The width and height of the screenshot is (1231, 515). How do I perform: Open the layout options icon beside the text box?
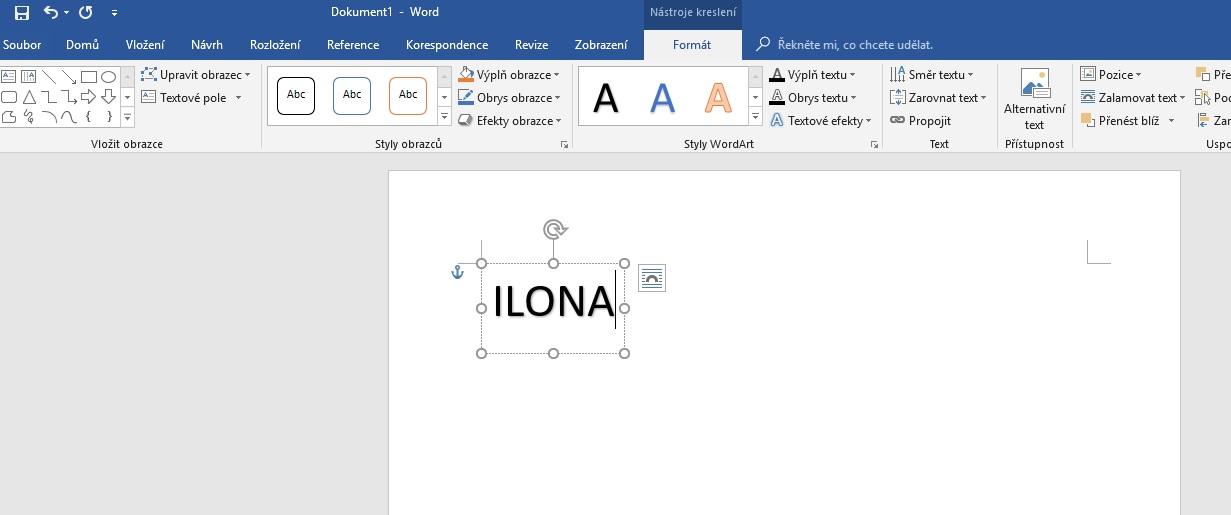[651, 278]
